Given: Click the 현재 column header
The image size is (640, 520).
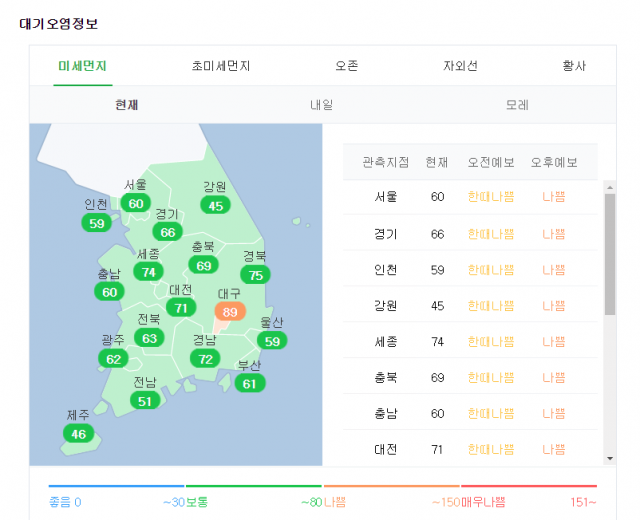Looking at the screenshot, I should (x=437, y=162).
